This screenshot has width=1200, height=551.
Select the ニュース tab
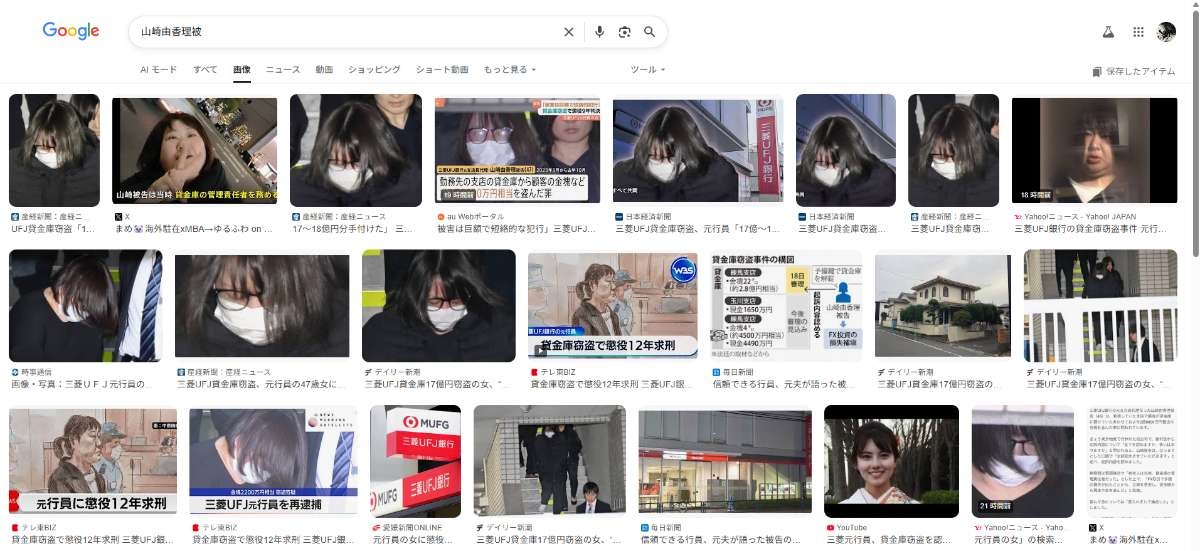(283, 70)
